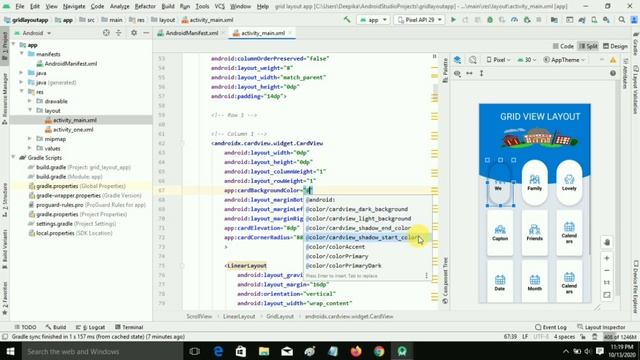Click the orientation icon in design toolbar
640x360 pixels.
pos(473,60)
